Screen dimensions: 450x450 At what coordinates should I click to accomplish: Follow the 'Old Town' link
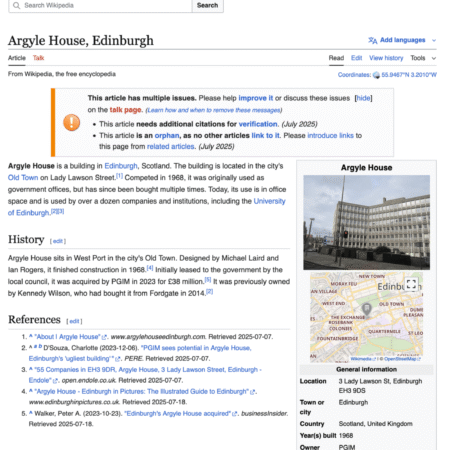click(23, 178)
